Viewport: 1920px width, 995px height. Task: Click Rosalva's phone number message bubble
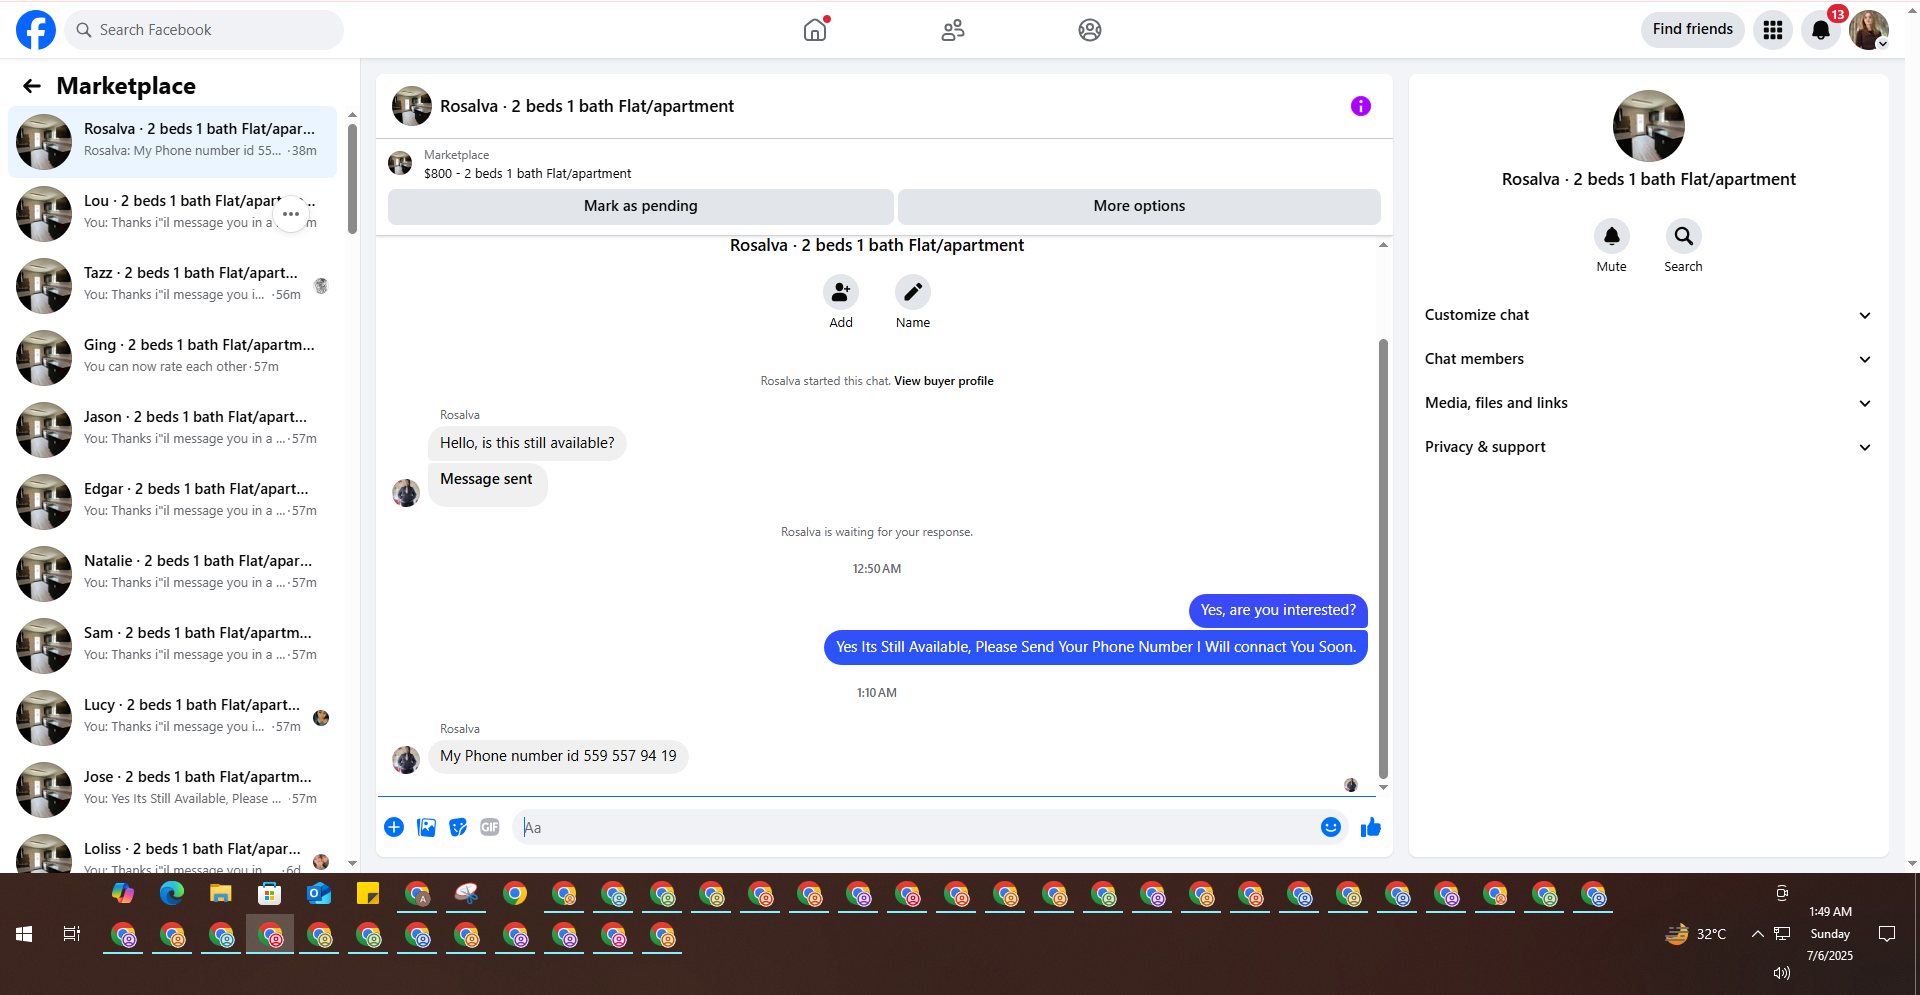[x=558, y=756]
